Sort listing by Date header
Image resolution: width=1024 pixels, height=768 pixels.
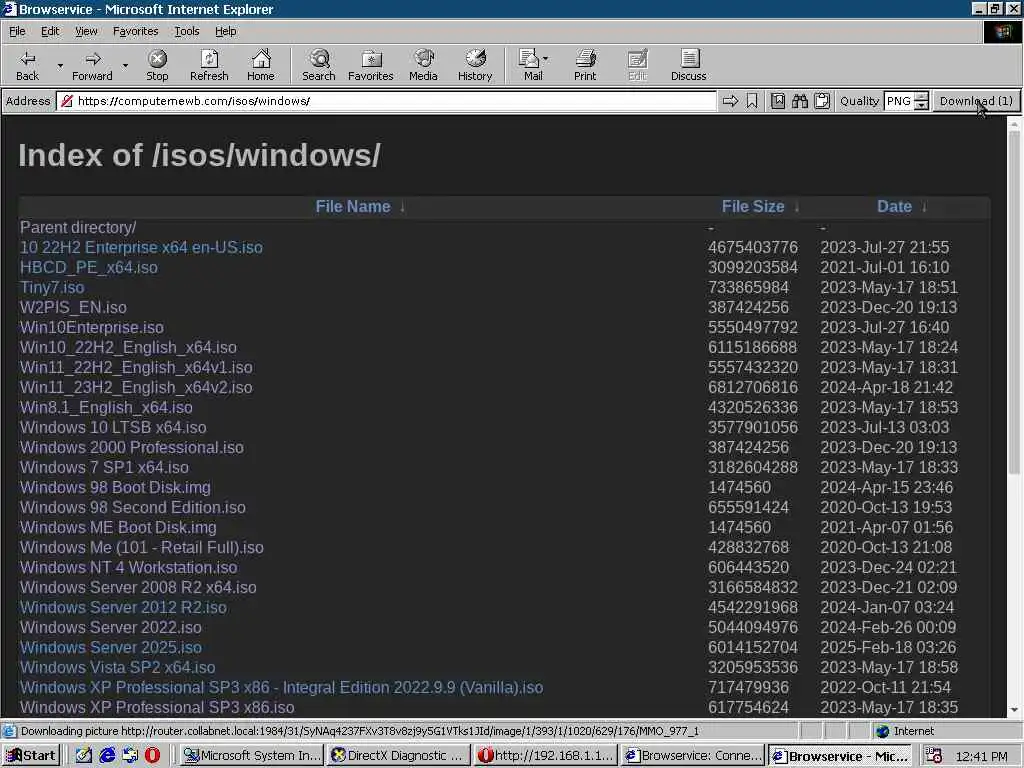(x=894, y=206)
